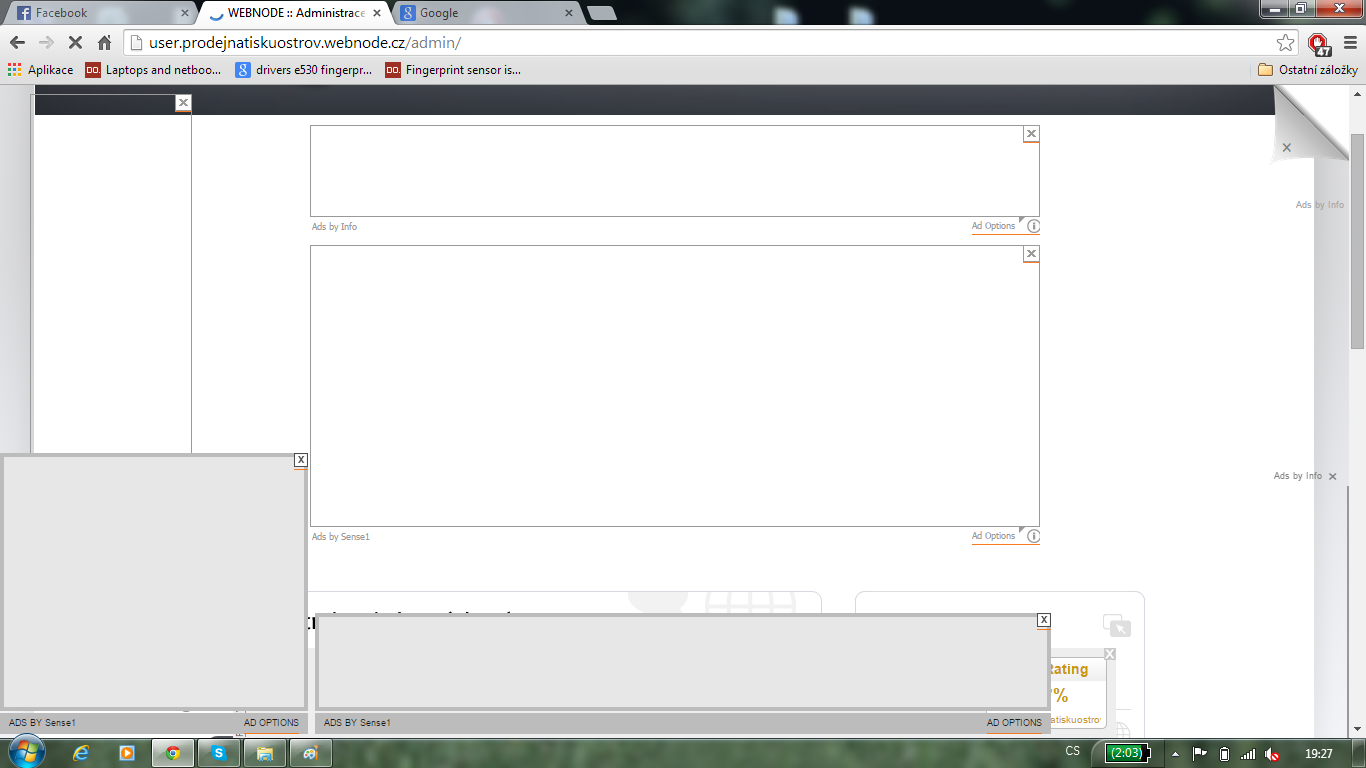
Task: Open the Windows Start menu
Action: coord(25,752)
